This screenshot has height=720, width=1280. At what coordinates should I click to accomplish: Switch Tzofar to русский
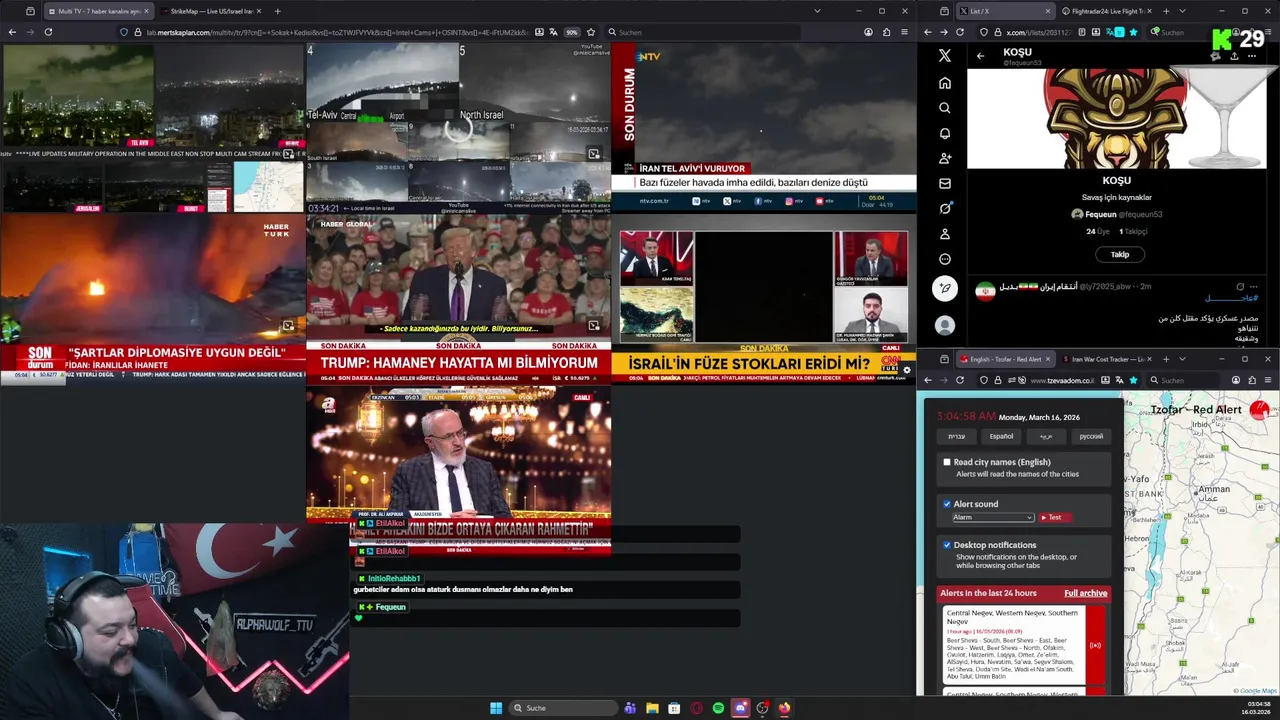pos(1091,436)
